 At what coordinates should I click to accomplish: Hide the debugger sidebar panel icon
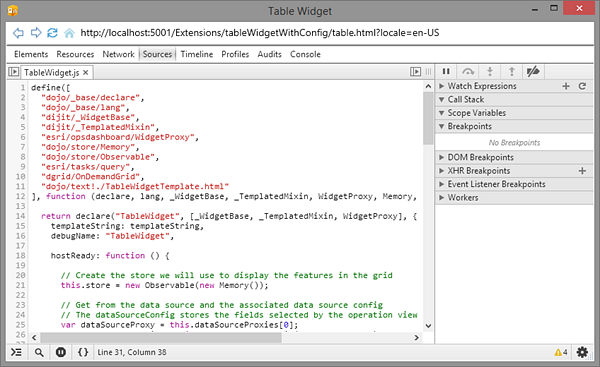tap(415, 72)
